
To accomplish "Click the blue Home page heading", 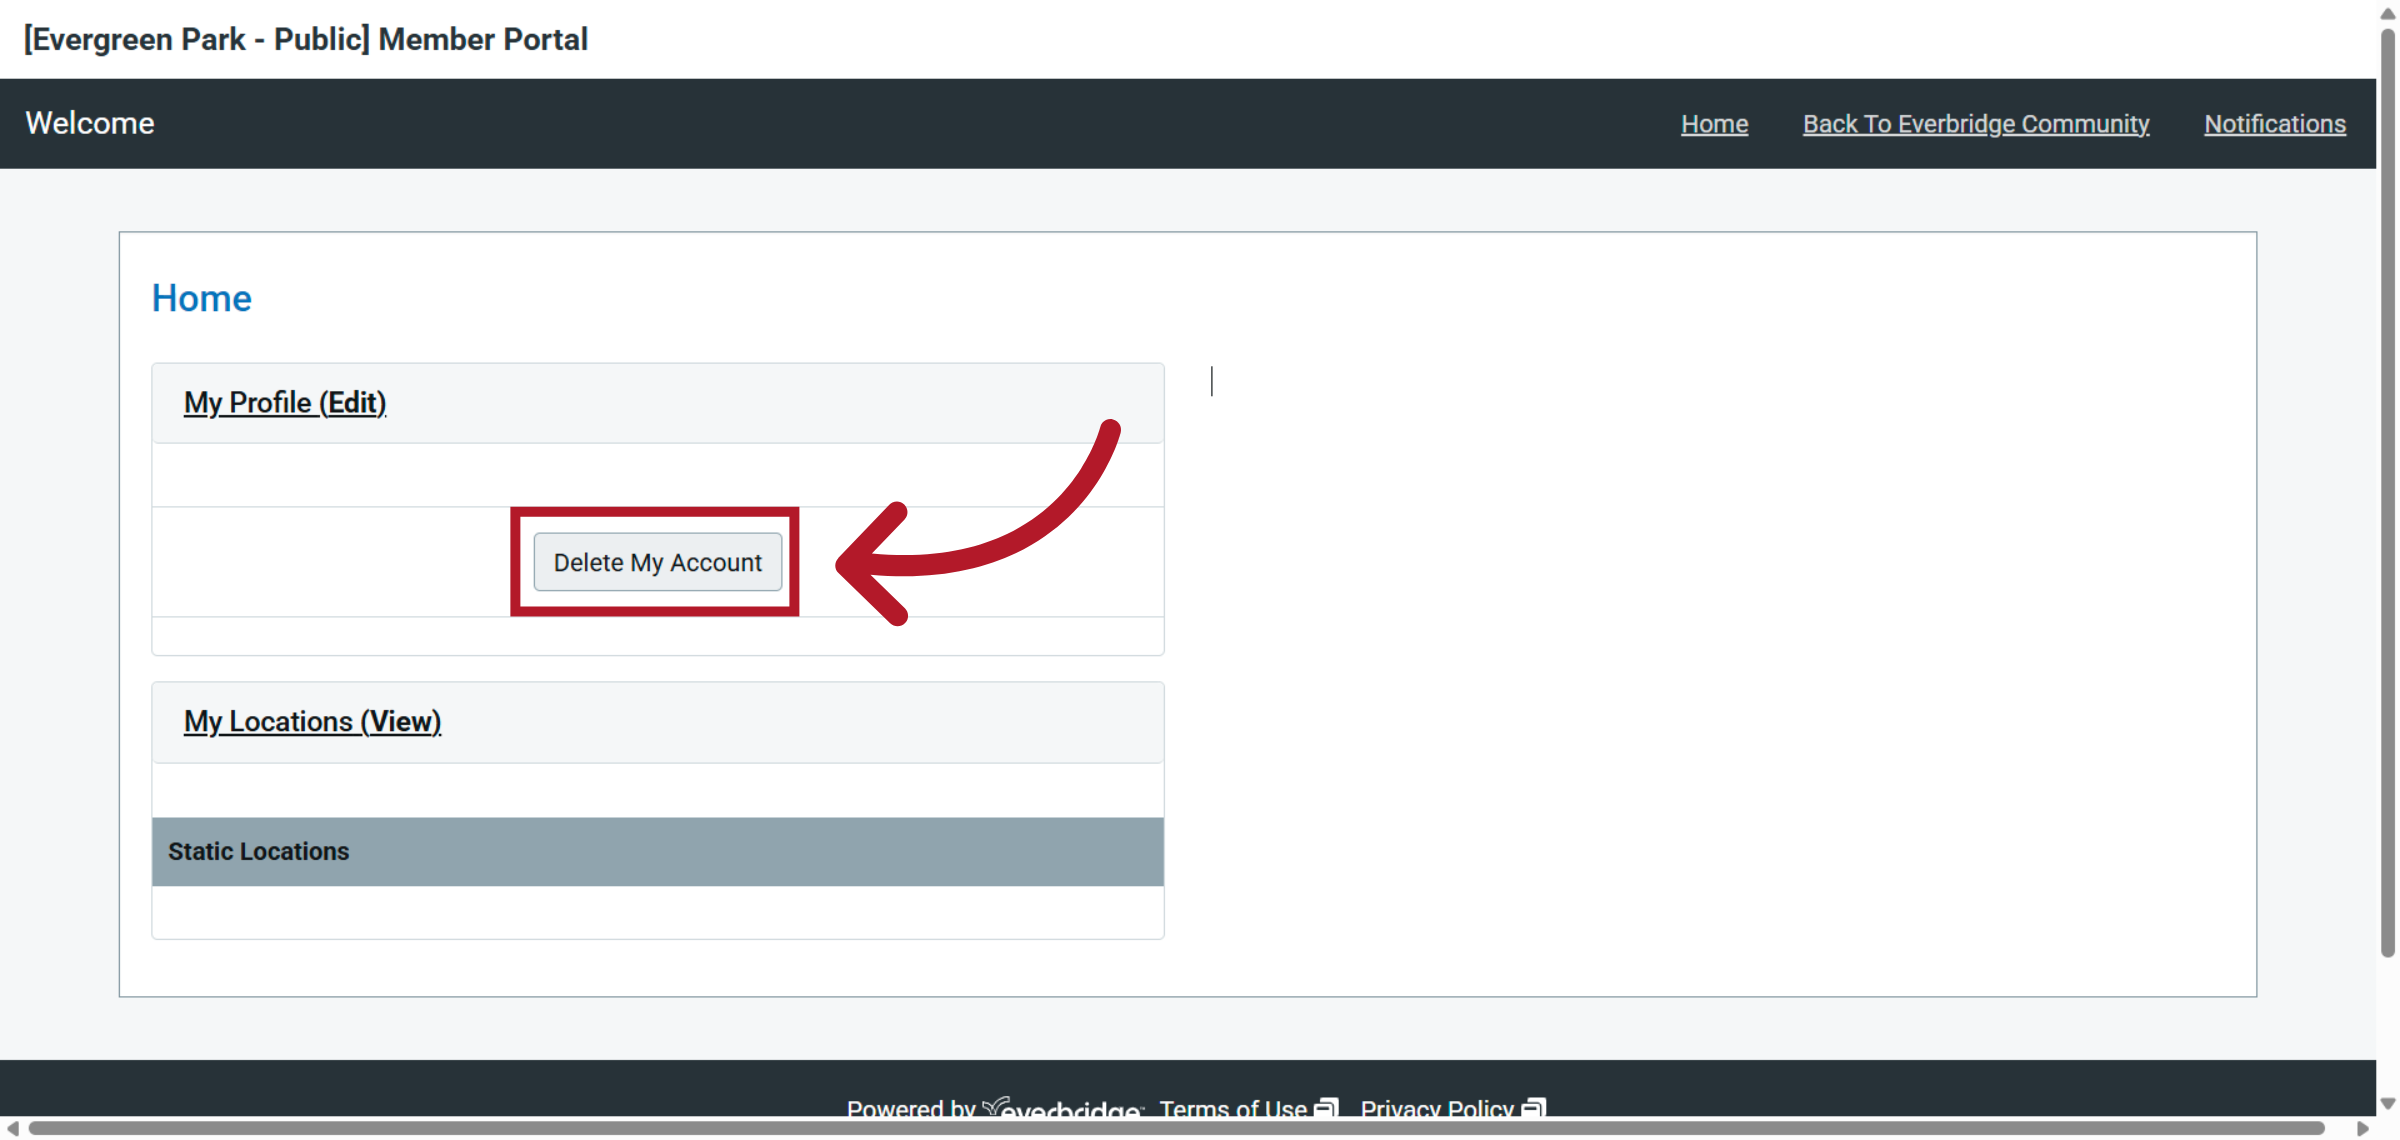I will (201, 298).
